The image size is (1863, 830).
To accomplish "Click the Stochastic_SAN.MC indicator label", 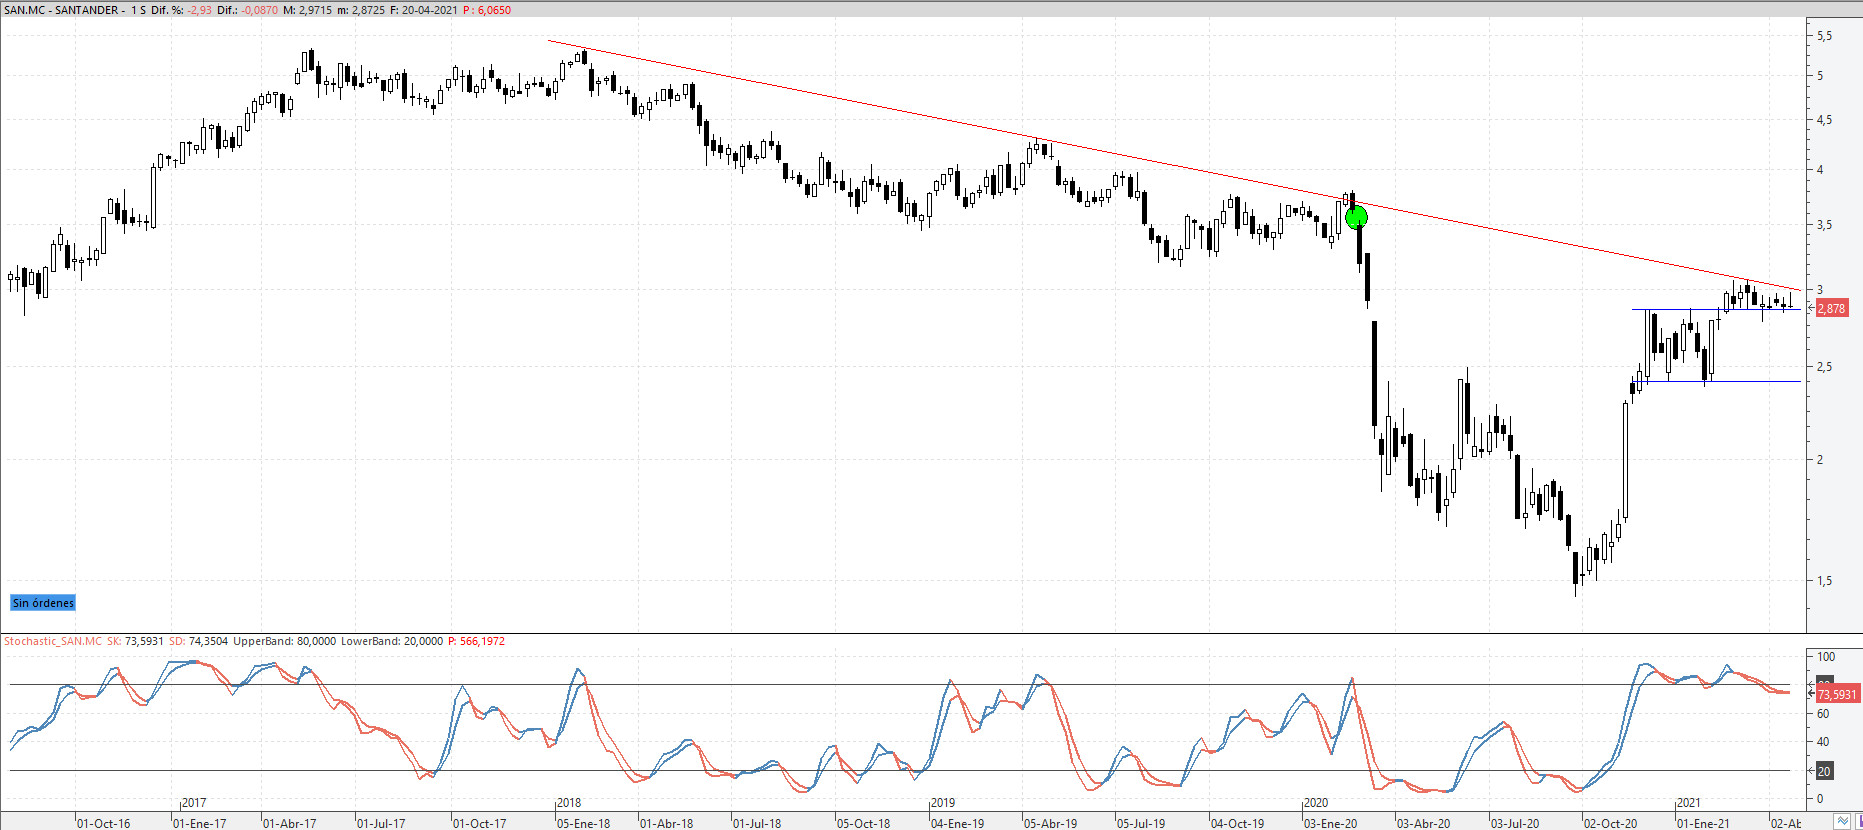I will pos(53,641).
